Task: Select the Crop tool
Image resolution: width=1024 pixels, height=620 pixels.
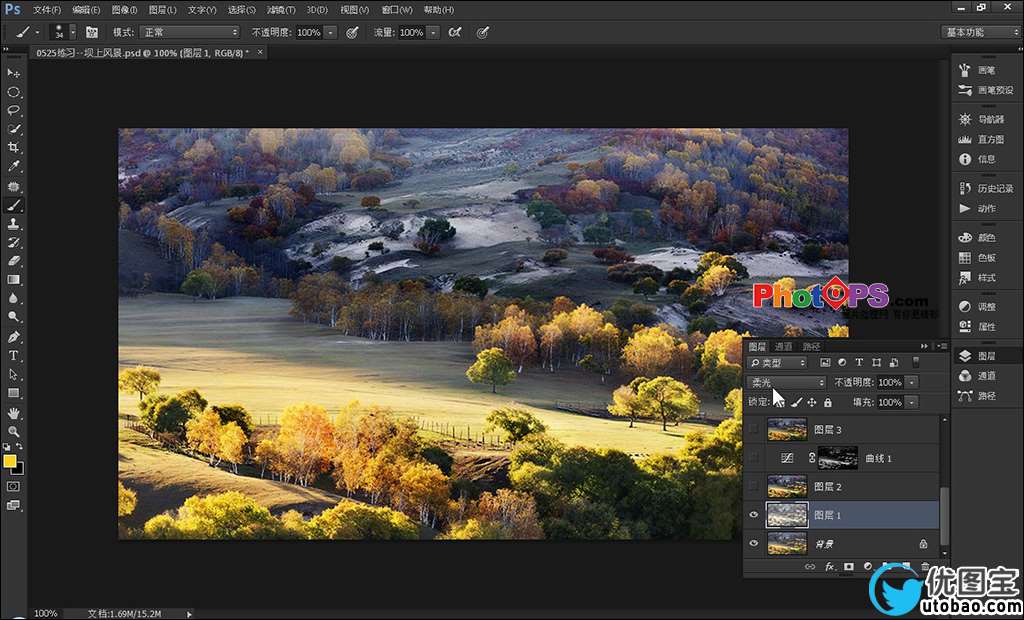Action: click(13, 148)
